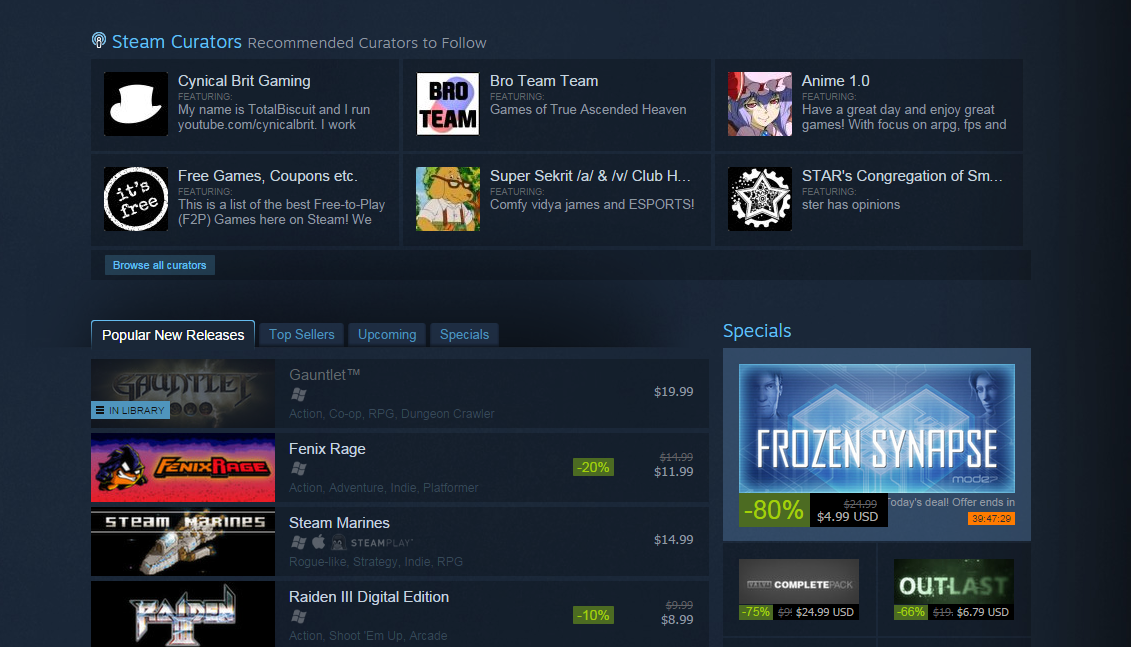Select the Raiden III Digital Edition listing
Image resolution: width=1131 pixels, height=647 pixels.
tap(400, 615)
